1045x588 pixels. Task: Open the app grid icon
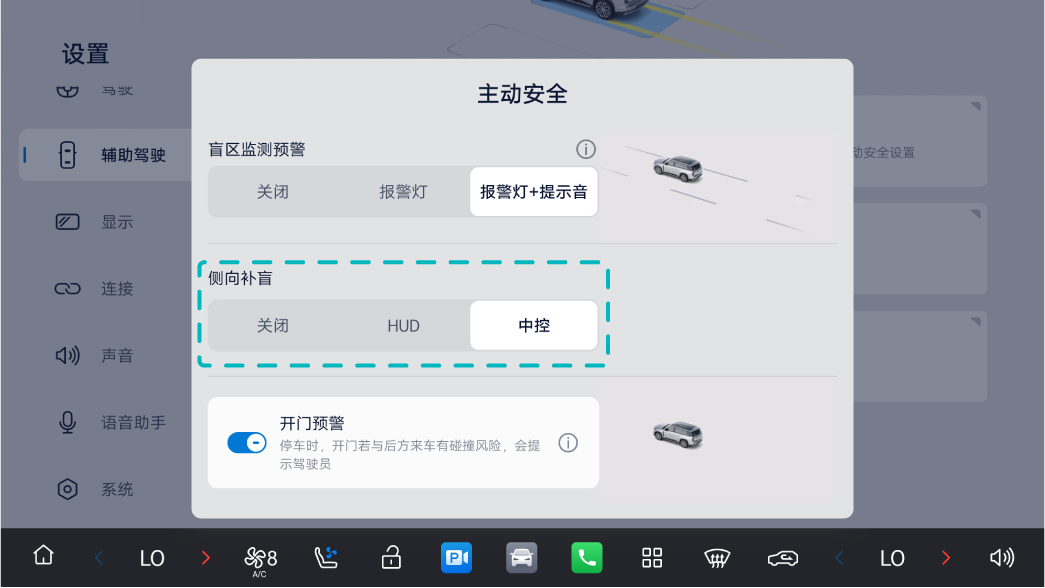point(652,557)
